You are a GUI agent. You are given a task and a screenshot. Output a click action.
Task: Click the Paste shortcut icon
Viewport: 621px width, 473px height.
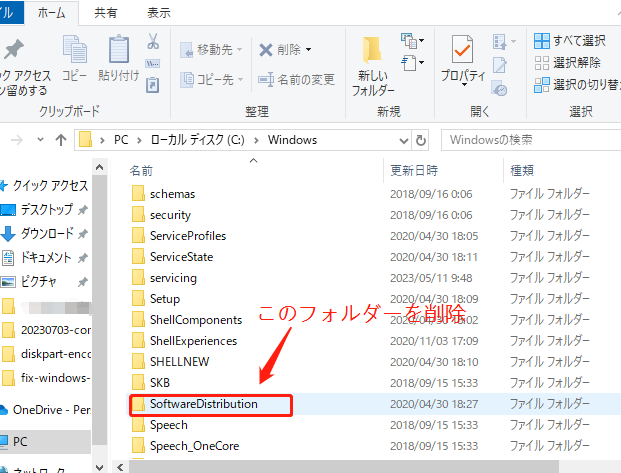153,85
